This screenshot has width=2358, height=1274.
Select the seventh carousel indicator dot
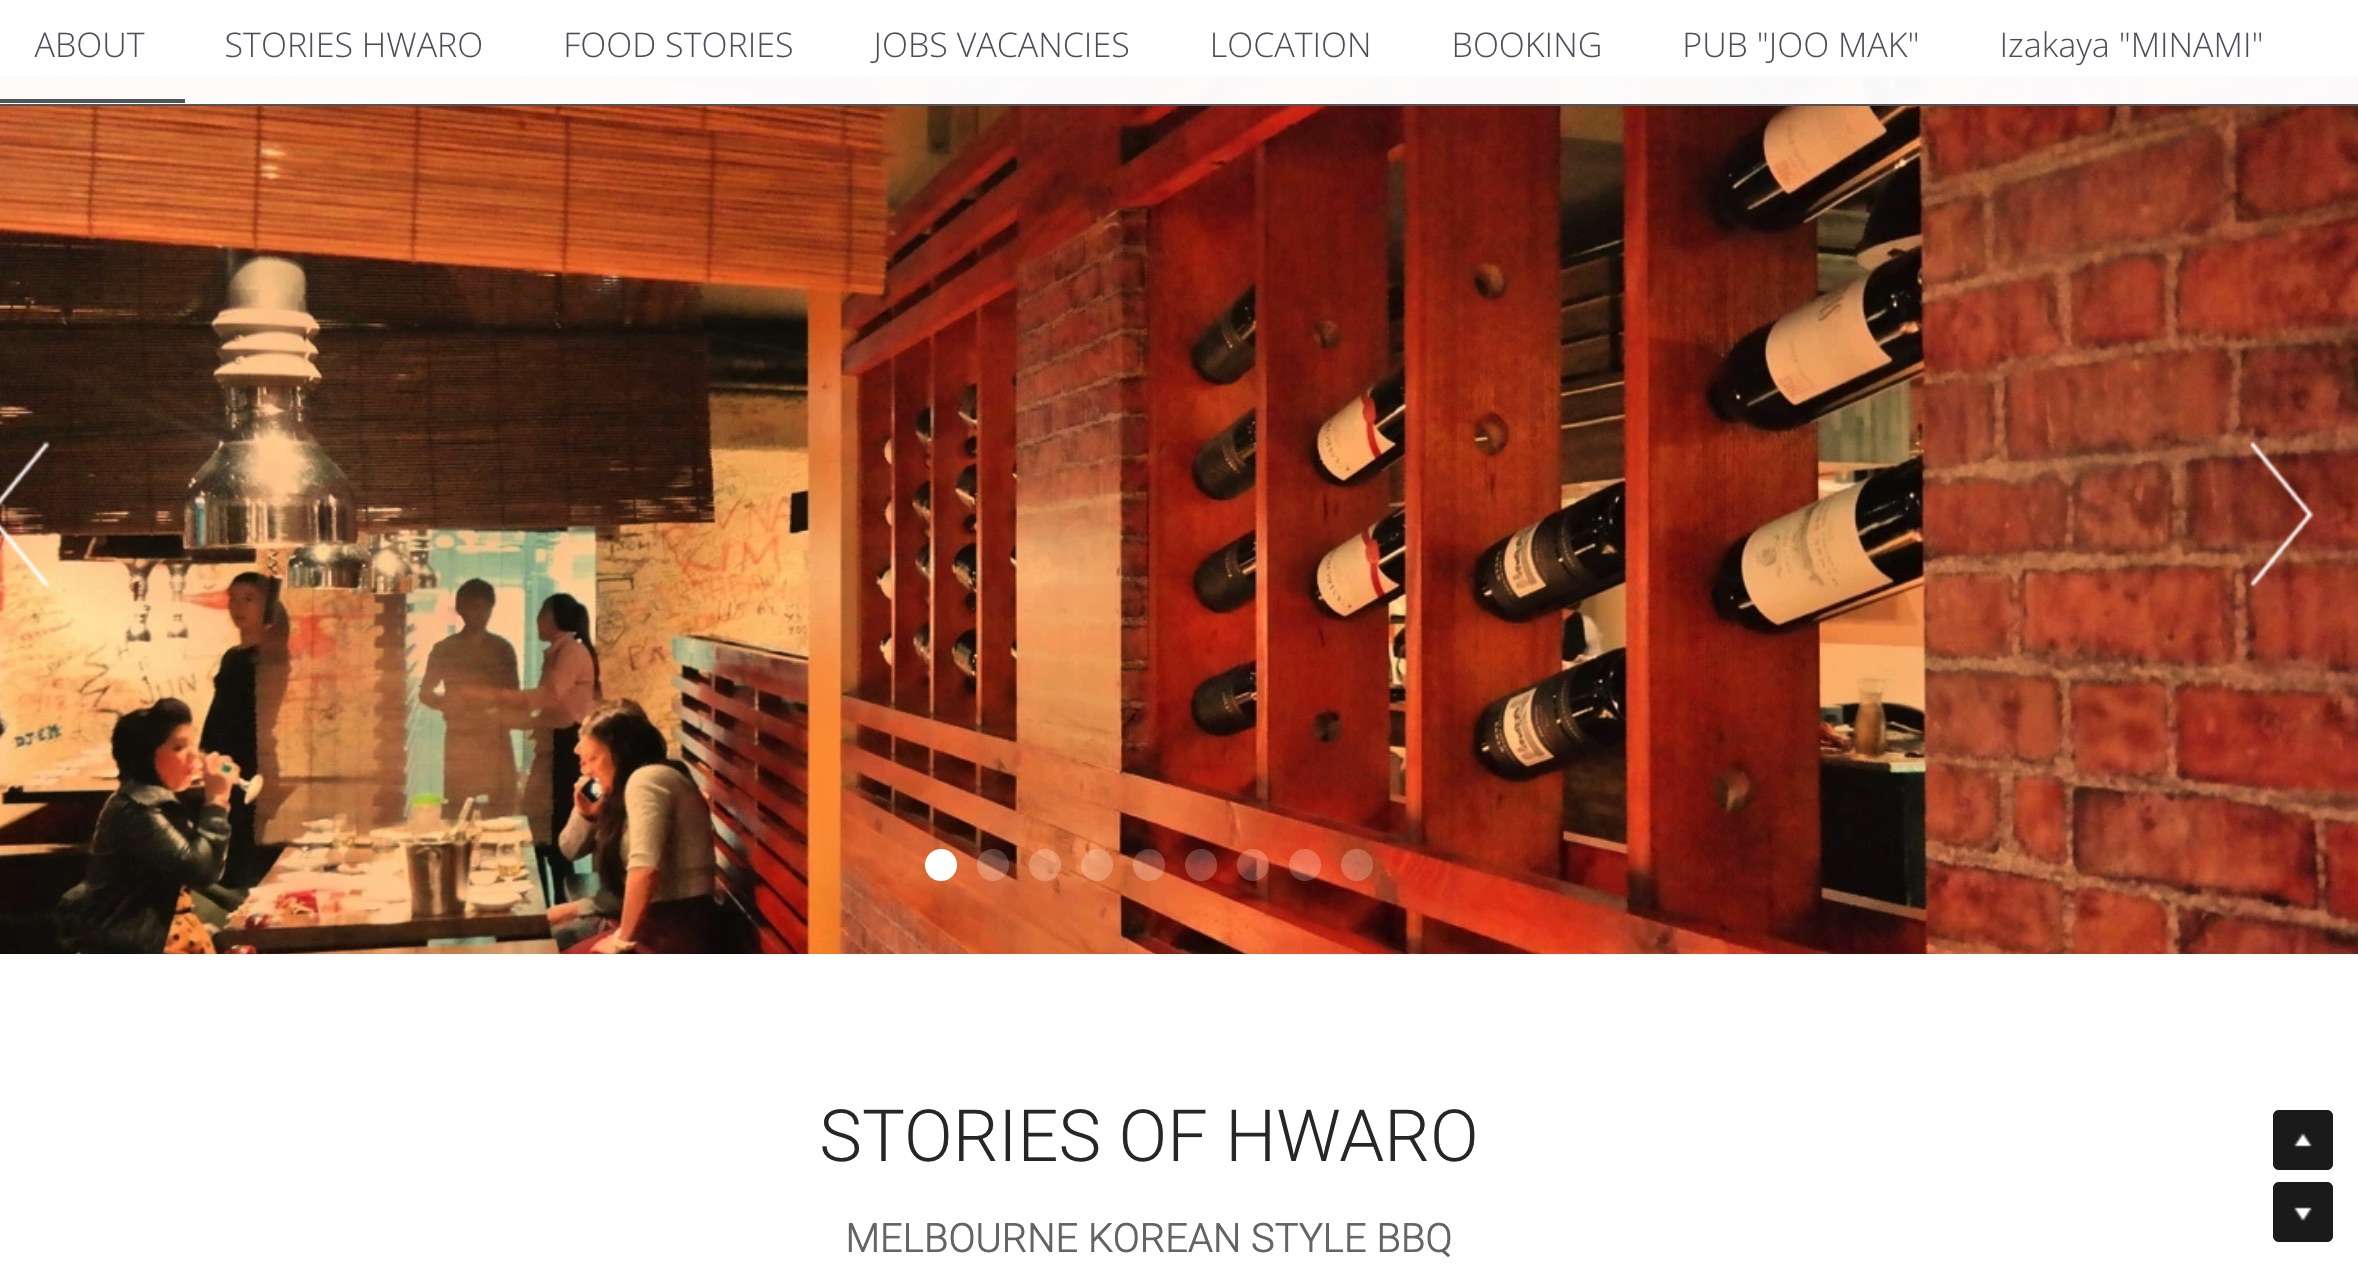(1253, 865)
